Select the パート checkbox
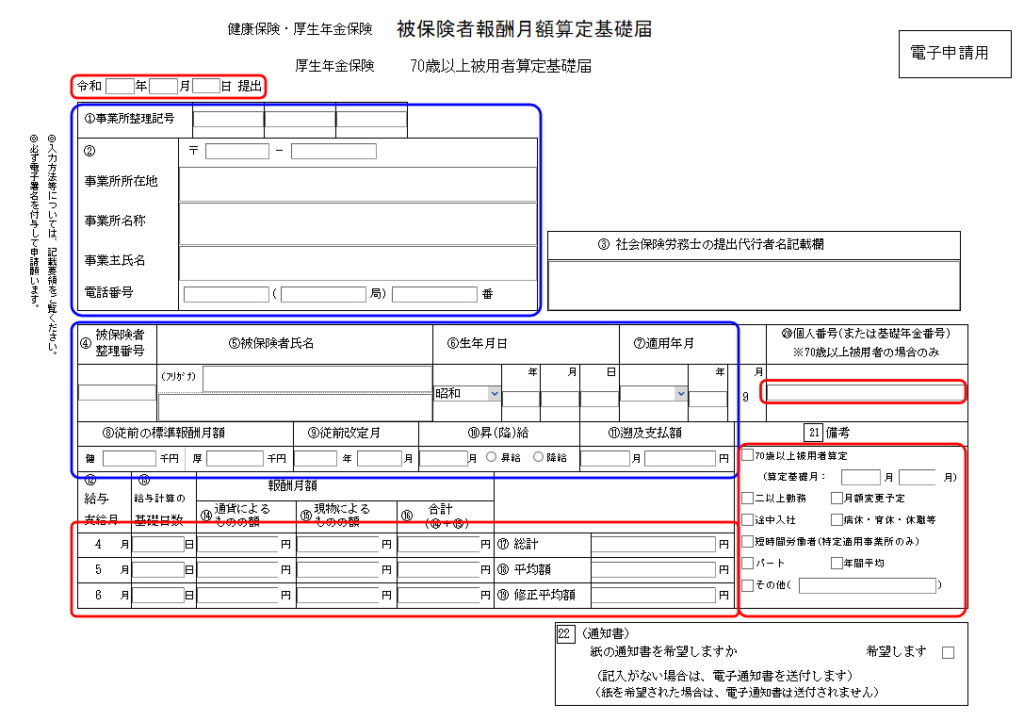Viewport: 1024px width, 721px height. [748, 563]
